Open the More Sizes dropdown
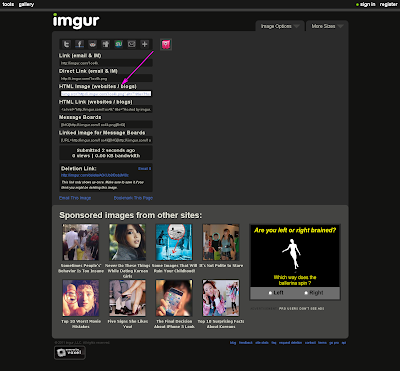This screenshot has width=400, height=371. coord(327,26)
